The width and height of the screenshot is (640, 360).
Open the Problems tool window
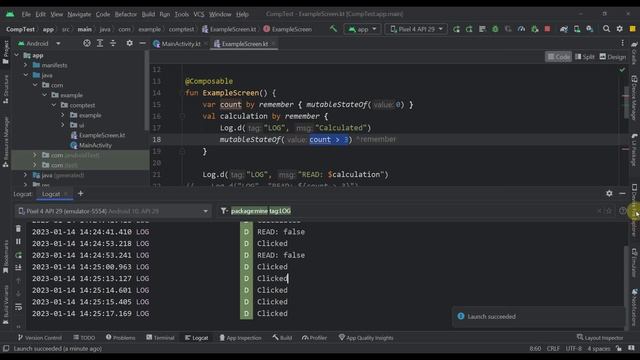[120, 338]
